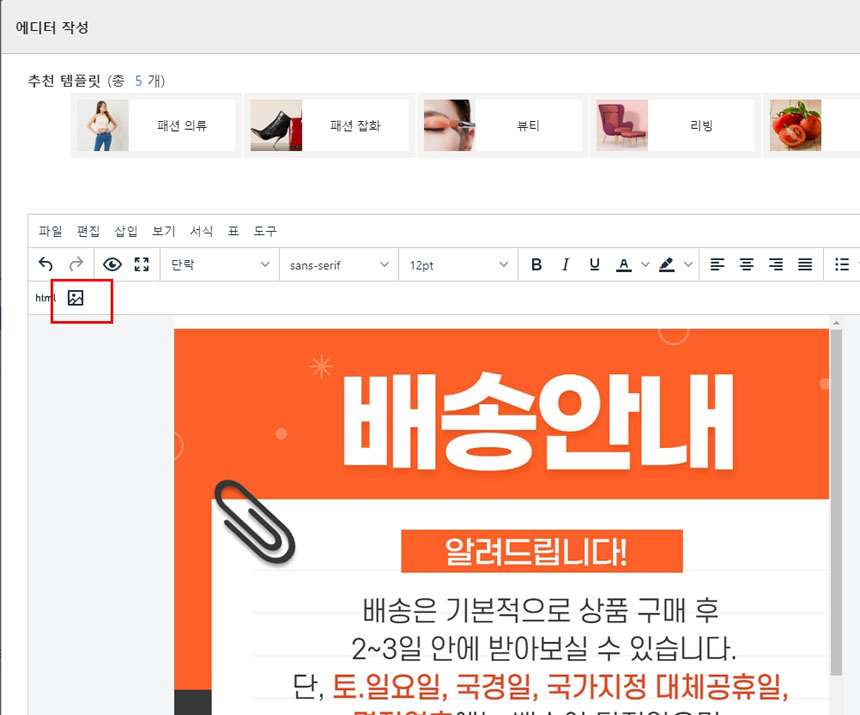The height and width of the screenshot is (715, 860).
Task: Align text left
Action: coord(717,264)
